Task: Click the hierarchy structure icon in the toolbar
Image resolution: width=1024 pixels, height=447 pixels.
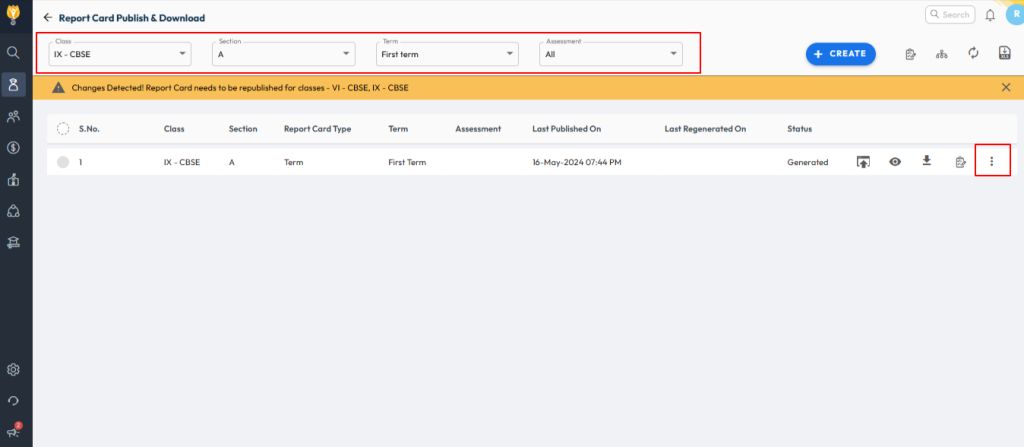Action: pyautogui.click(x=941, y=54)
